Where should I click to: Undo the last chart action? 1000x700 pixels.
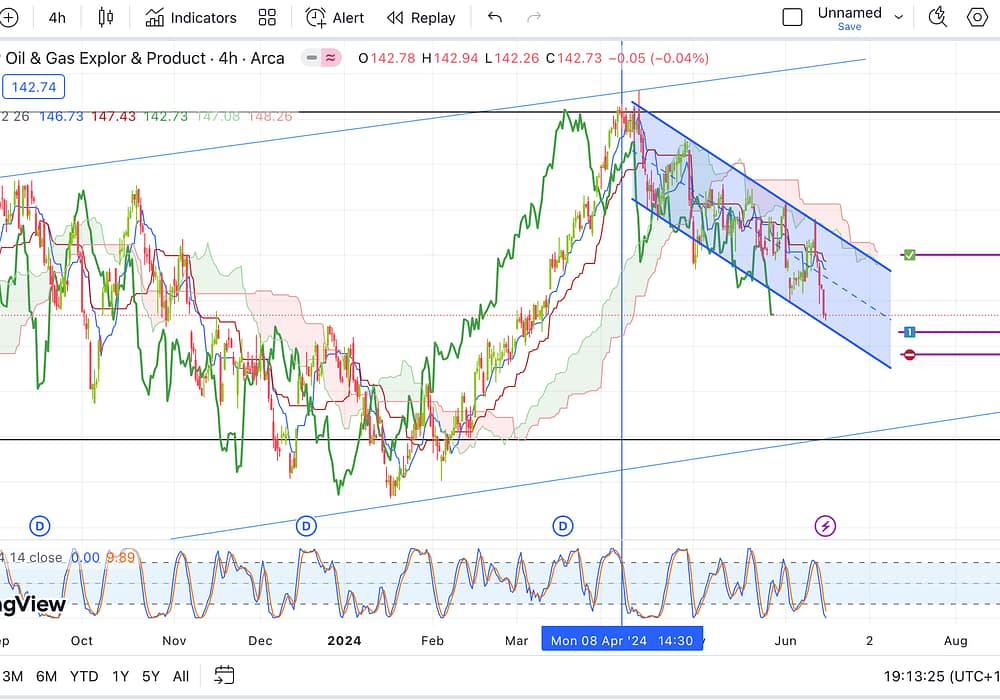(494, 17)
